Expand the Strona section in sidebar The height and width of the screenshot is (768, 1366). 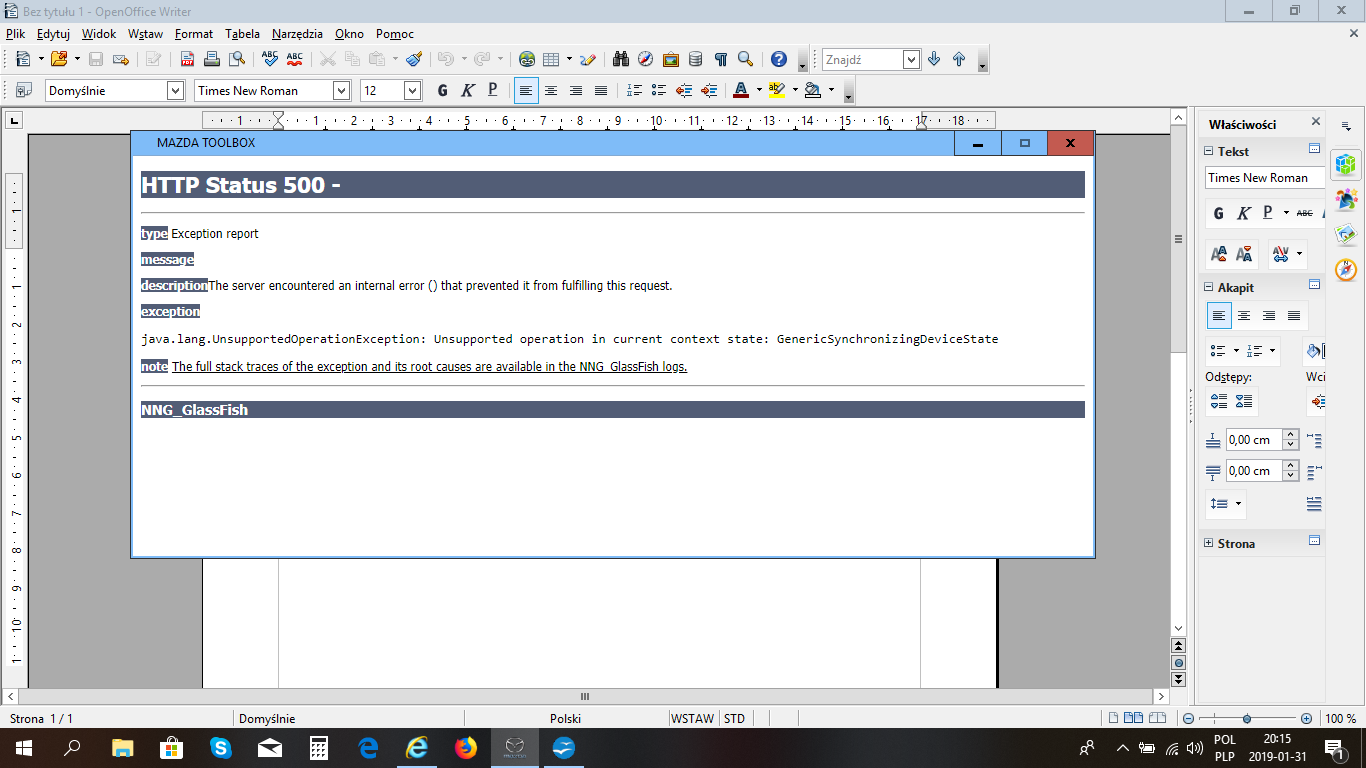(1209, 543)
